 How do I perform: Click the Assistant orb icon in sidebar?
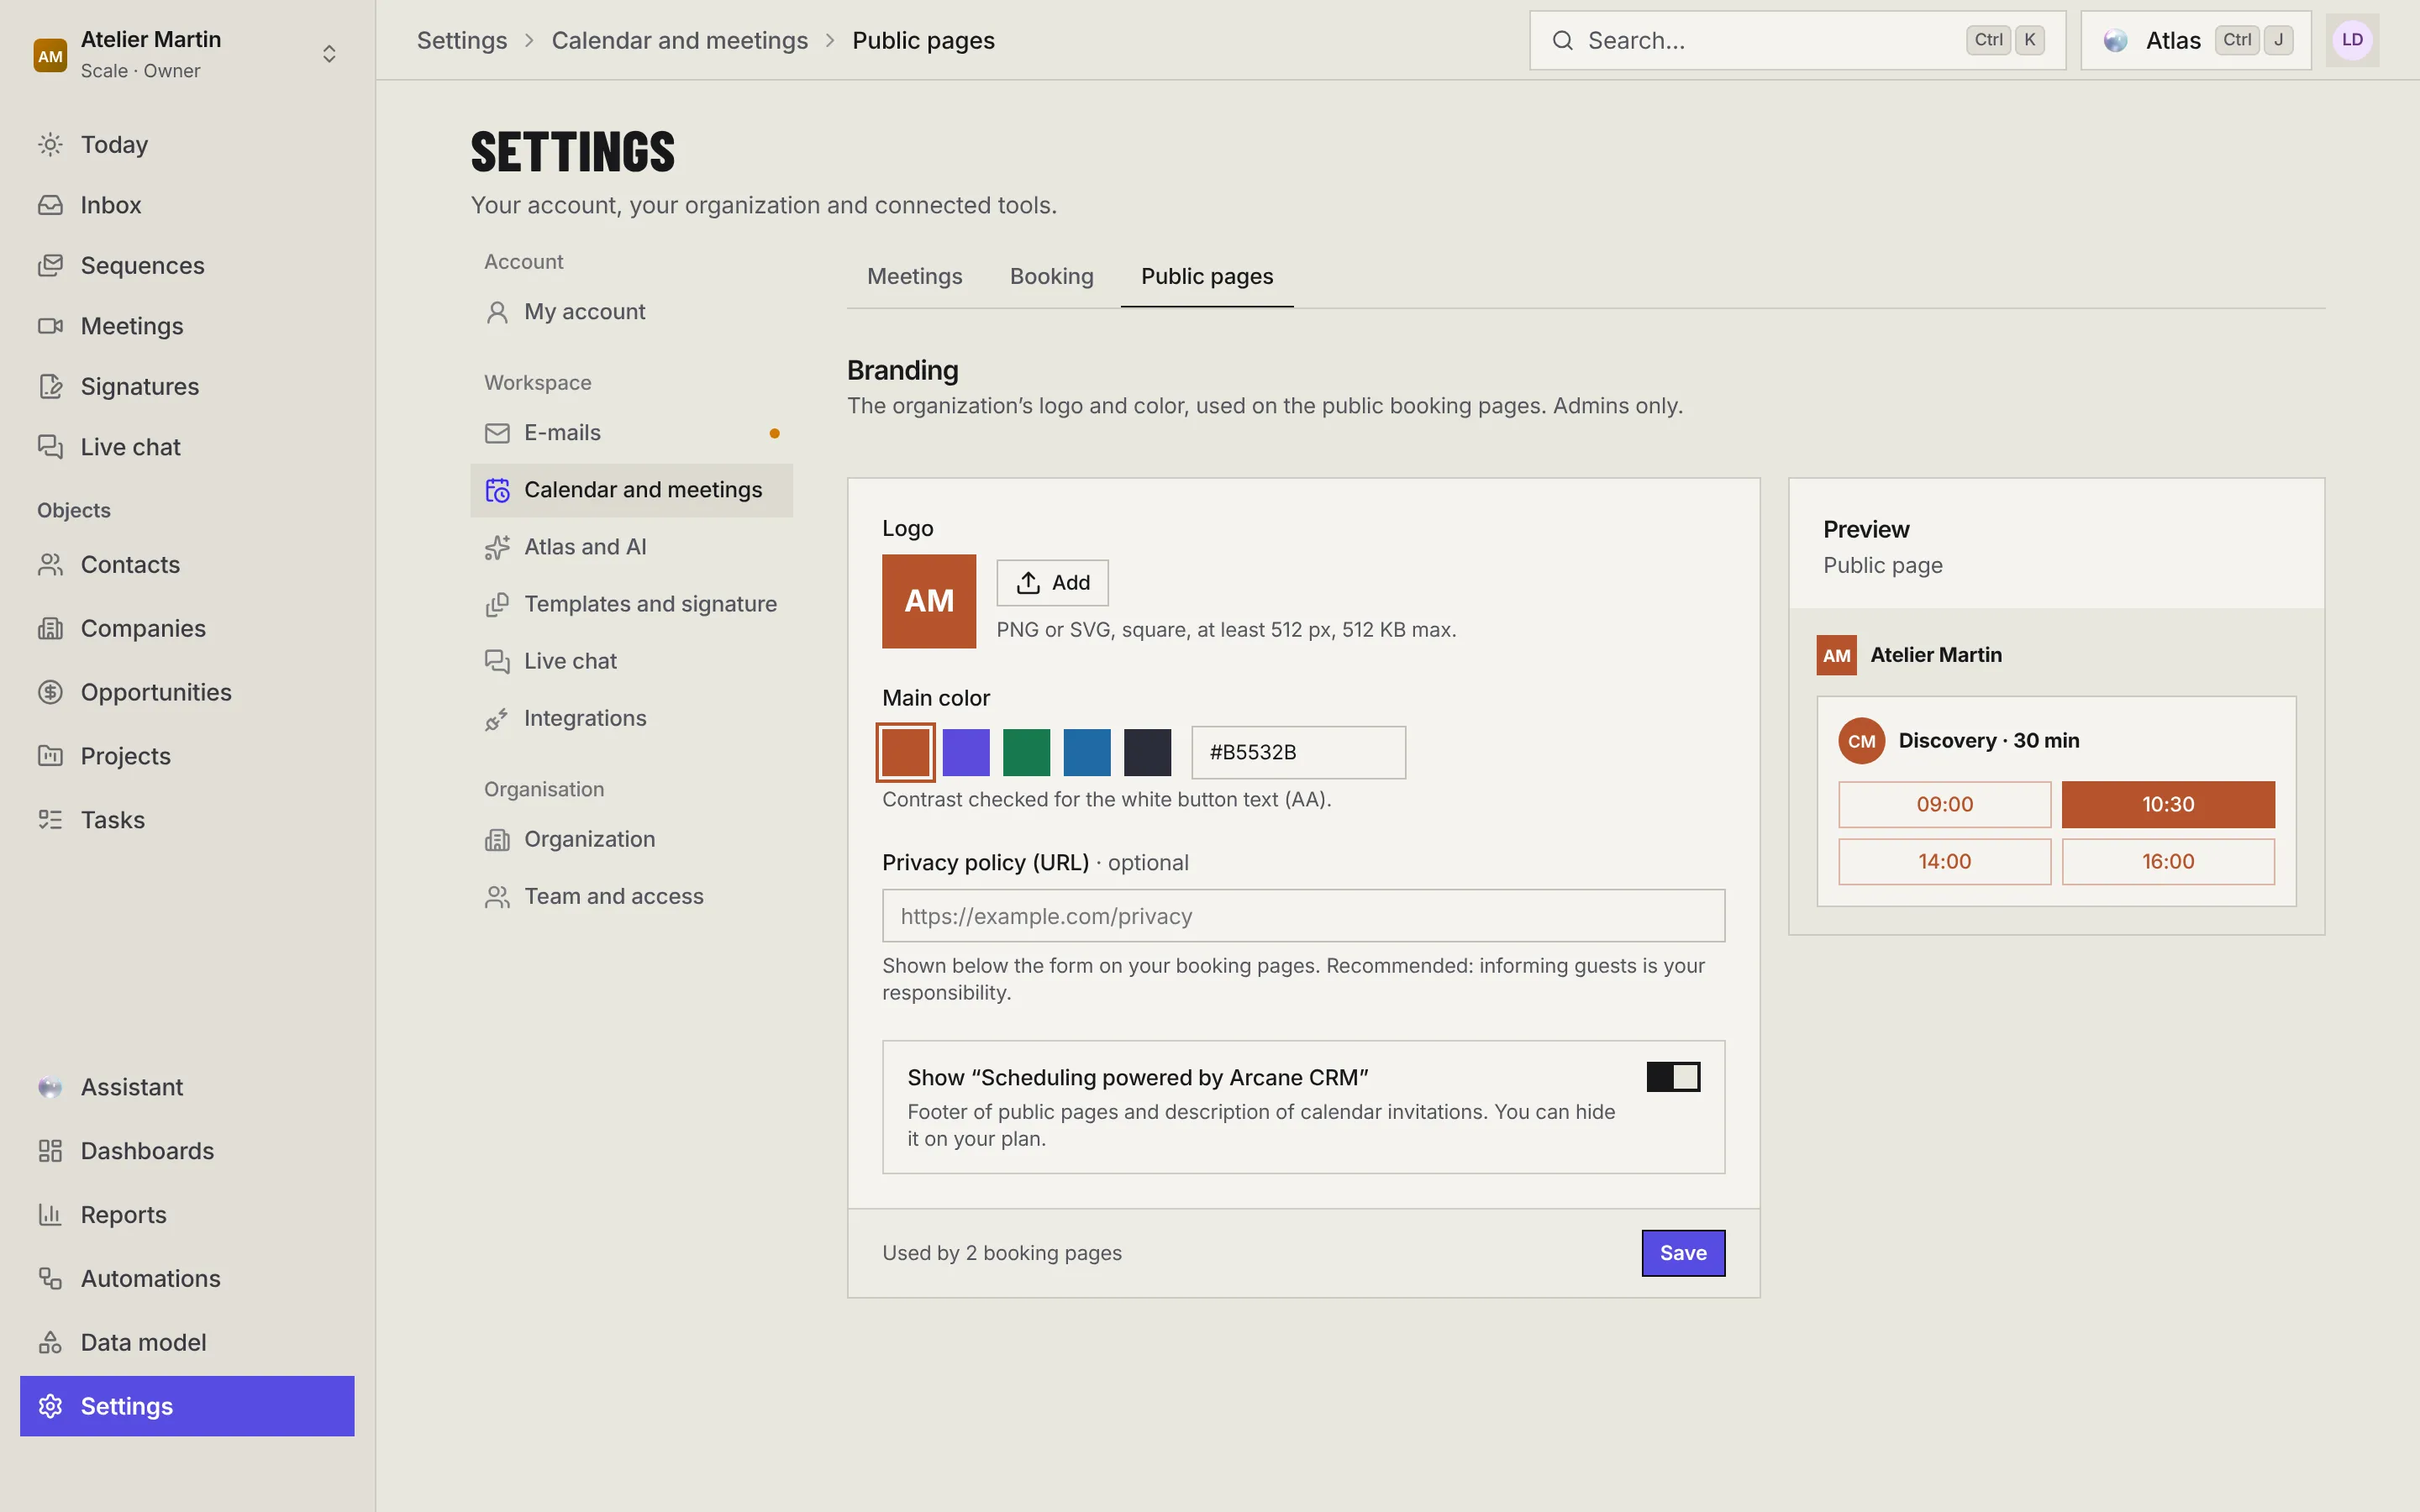pyautogui.click(x=50, y=1087)
